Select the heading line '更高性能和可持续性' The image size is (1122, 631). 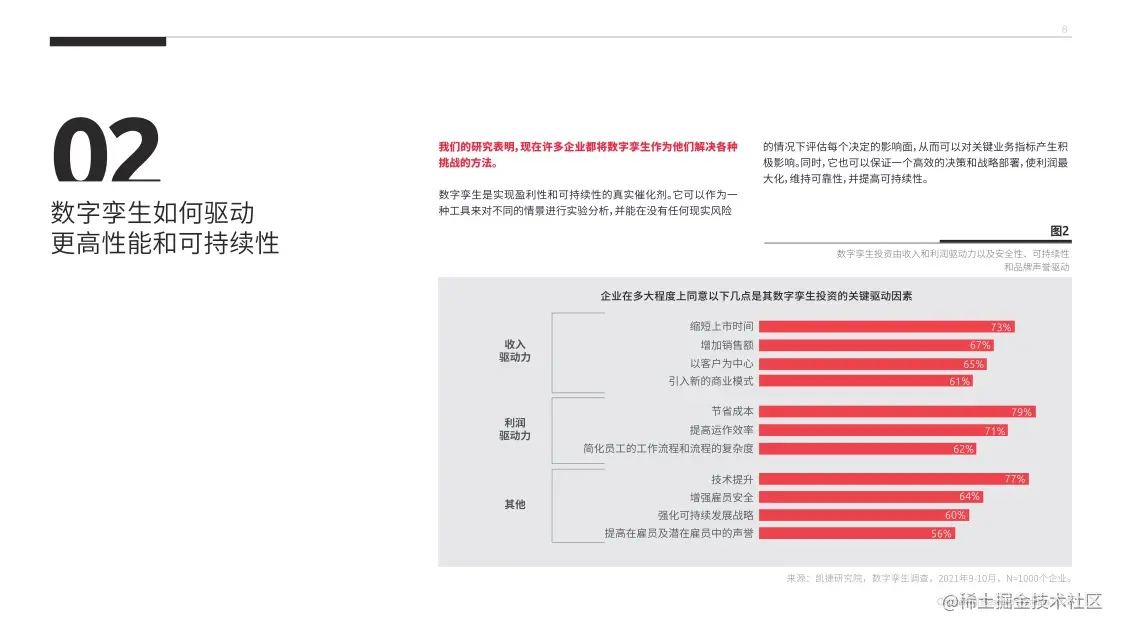coord(165,243)
